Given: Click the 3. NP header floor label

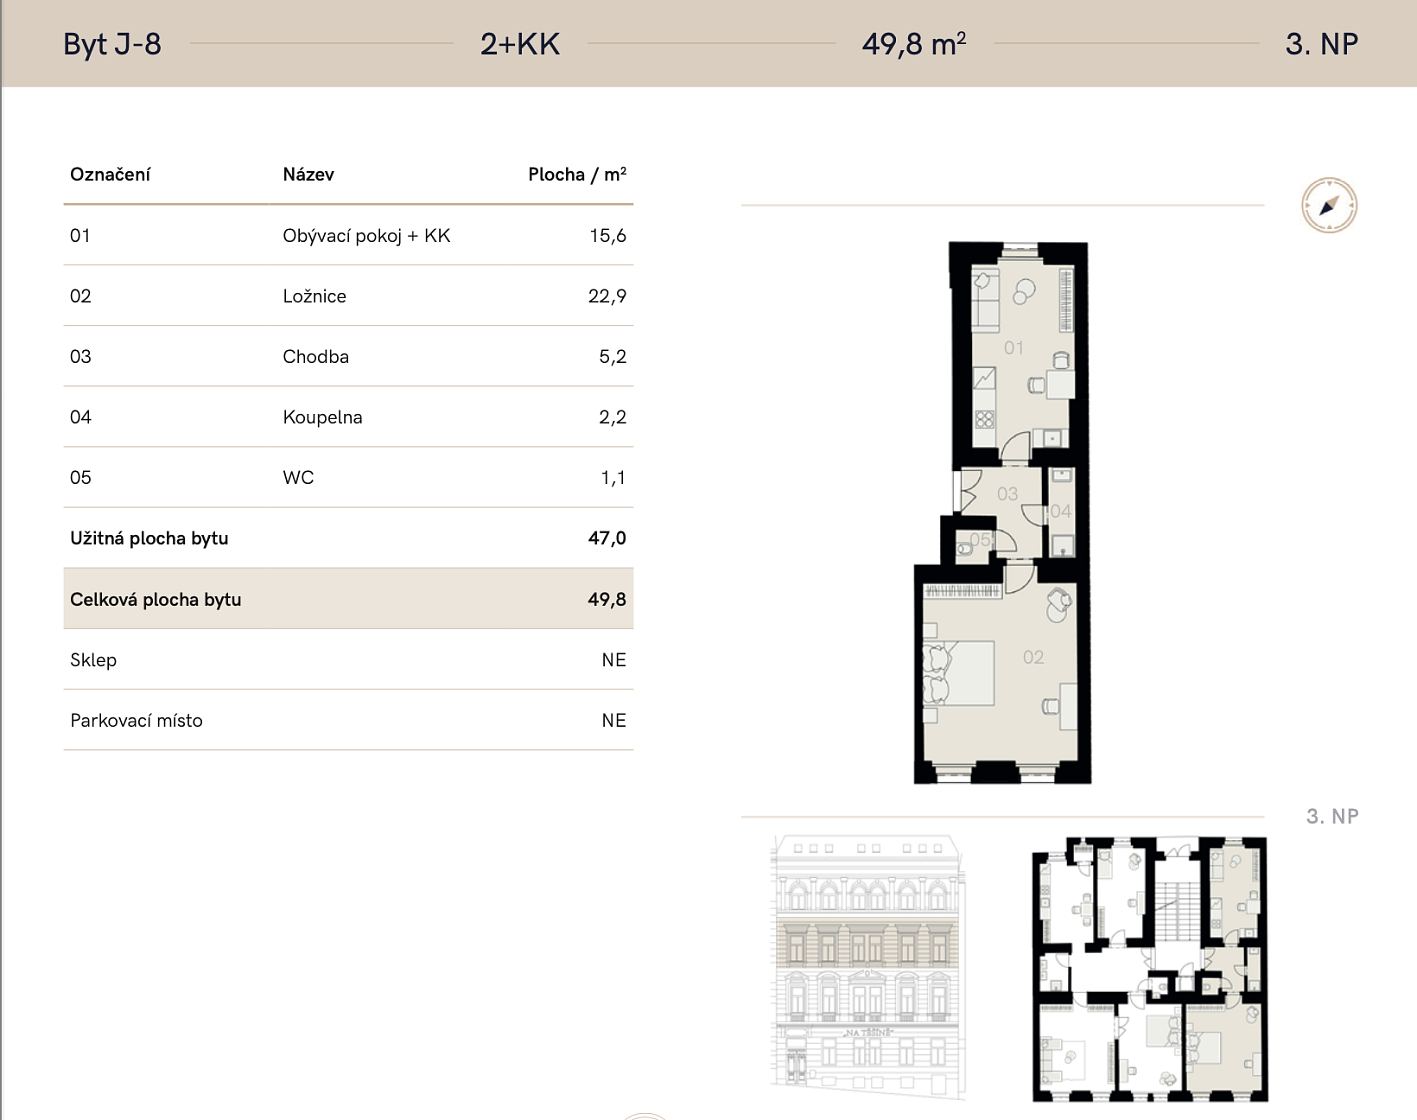Looking at the screenshot, I should point(1321,44).
